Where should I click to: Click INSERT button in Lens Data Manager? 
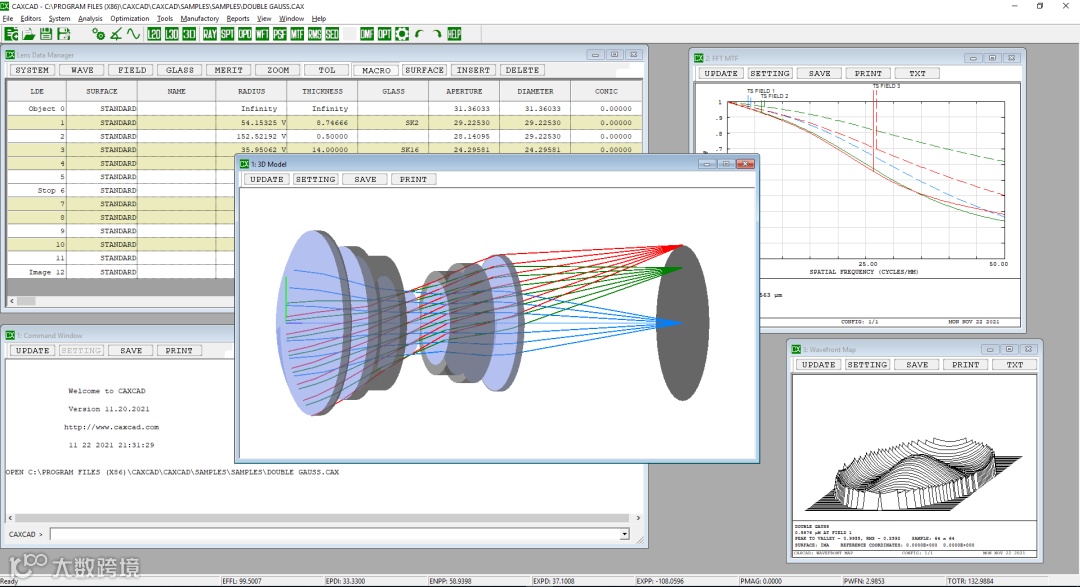(473, 70)
